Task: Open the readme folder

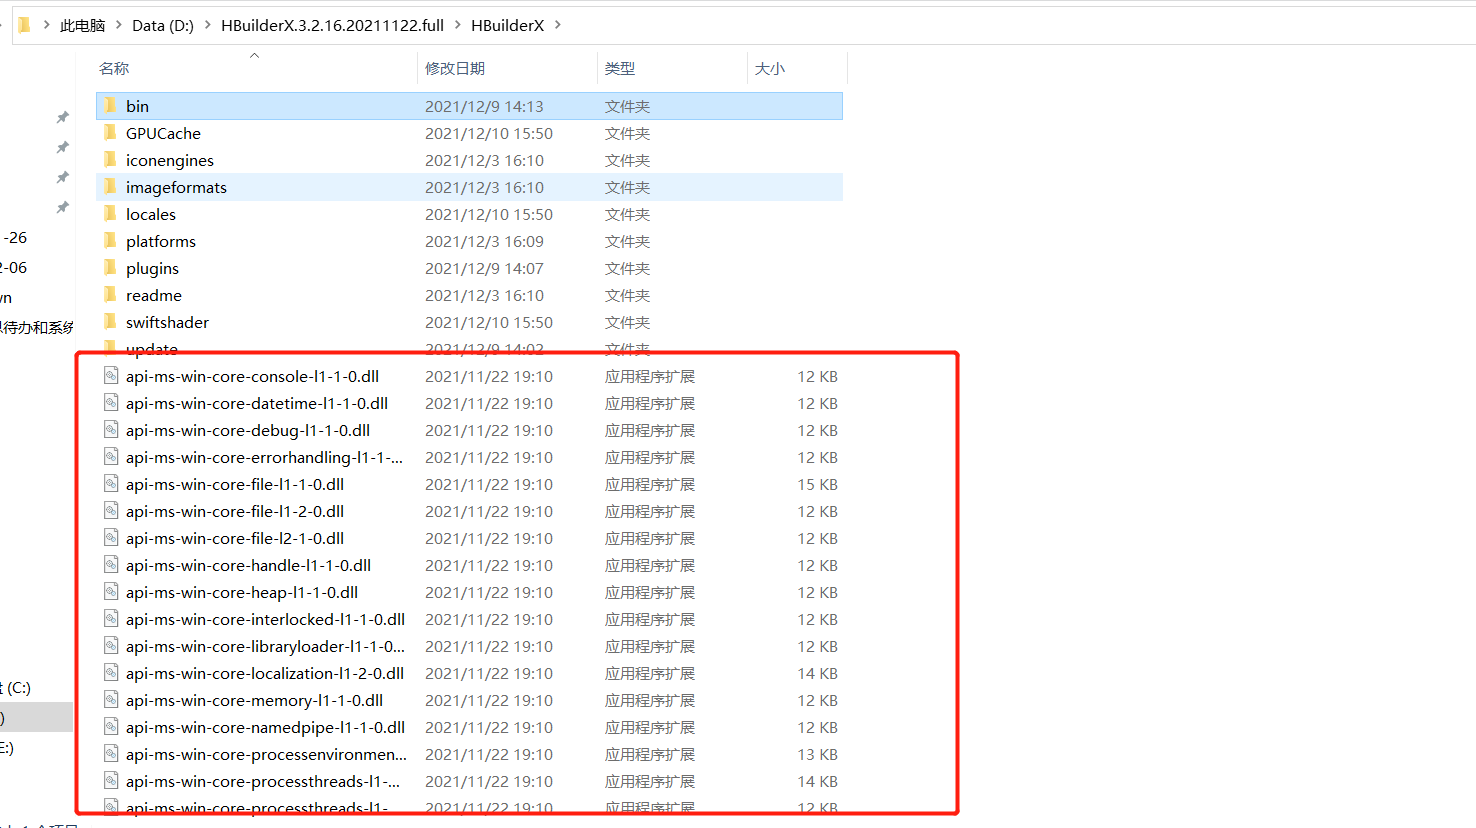Action: (x=153, y=294)
